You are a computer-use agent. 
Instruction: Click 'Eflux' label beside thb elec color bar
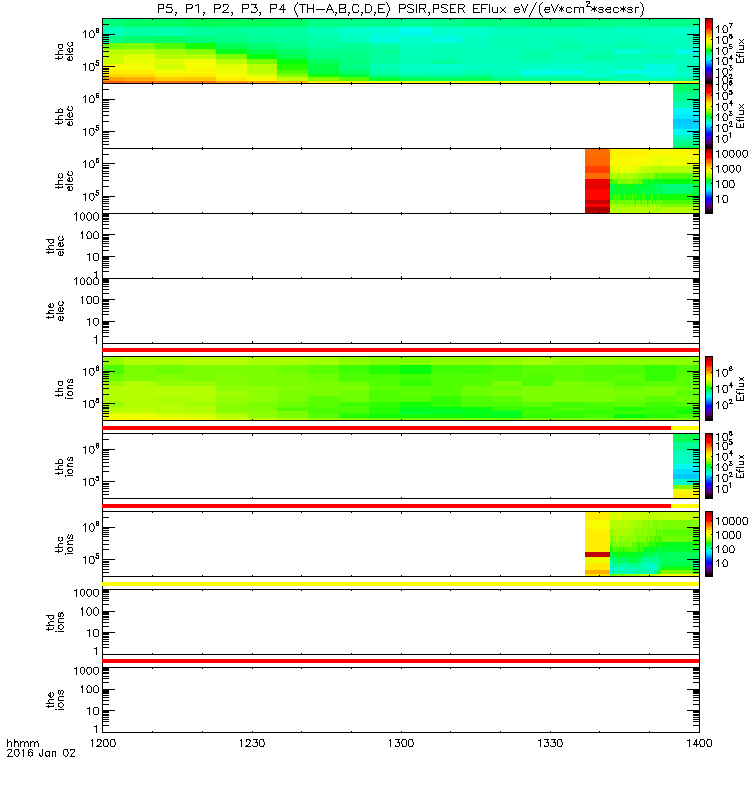click(x=740, y=116)
